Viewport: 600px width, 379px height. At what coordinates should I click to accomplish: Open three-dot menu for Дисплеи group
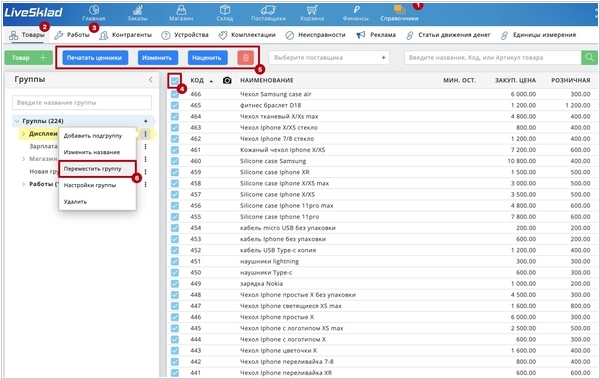[145, 134]
